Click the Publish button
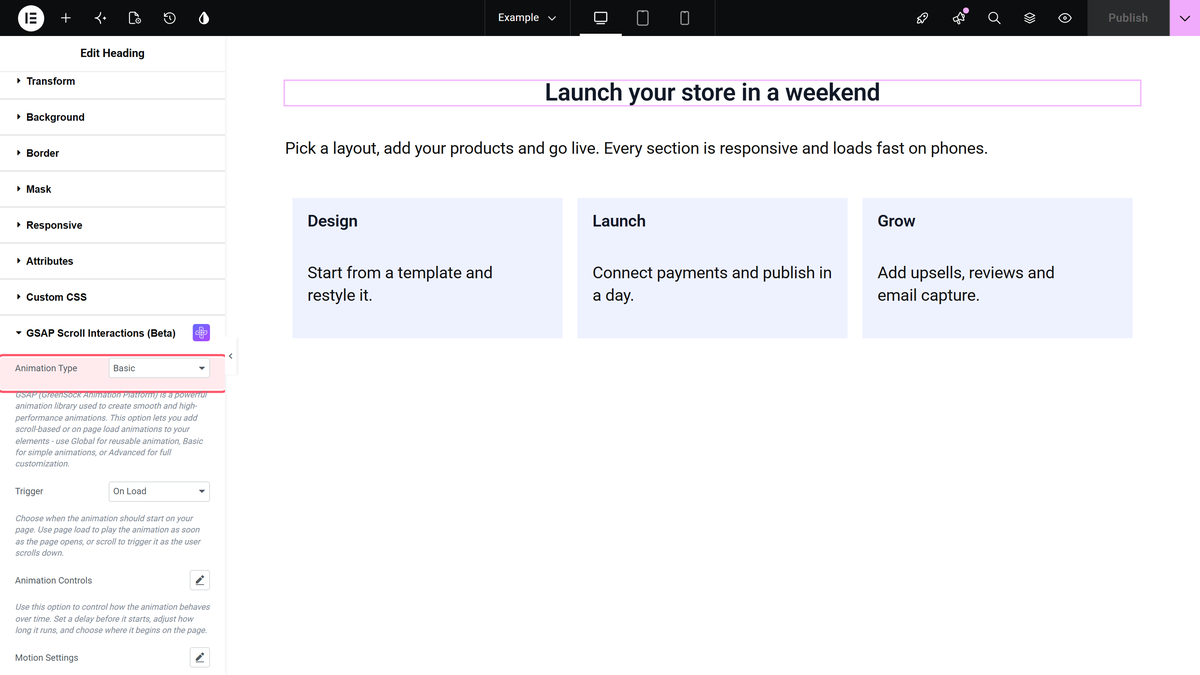This screenshot has width=1200, height=675. [1128, 18]
